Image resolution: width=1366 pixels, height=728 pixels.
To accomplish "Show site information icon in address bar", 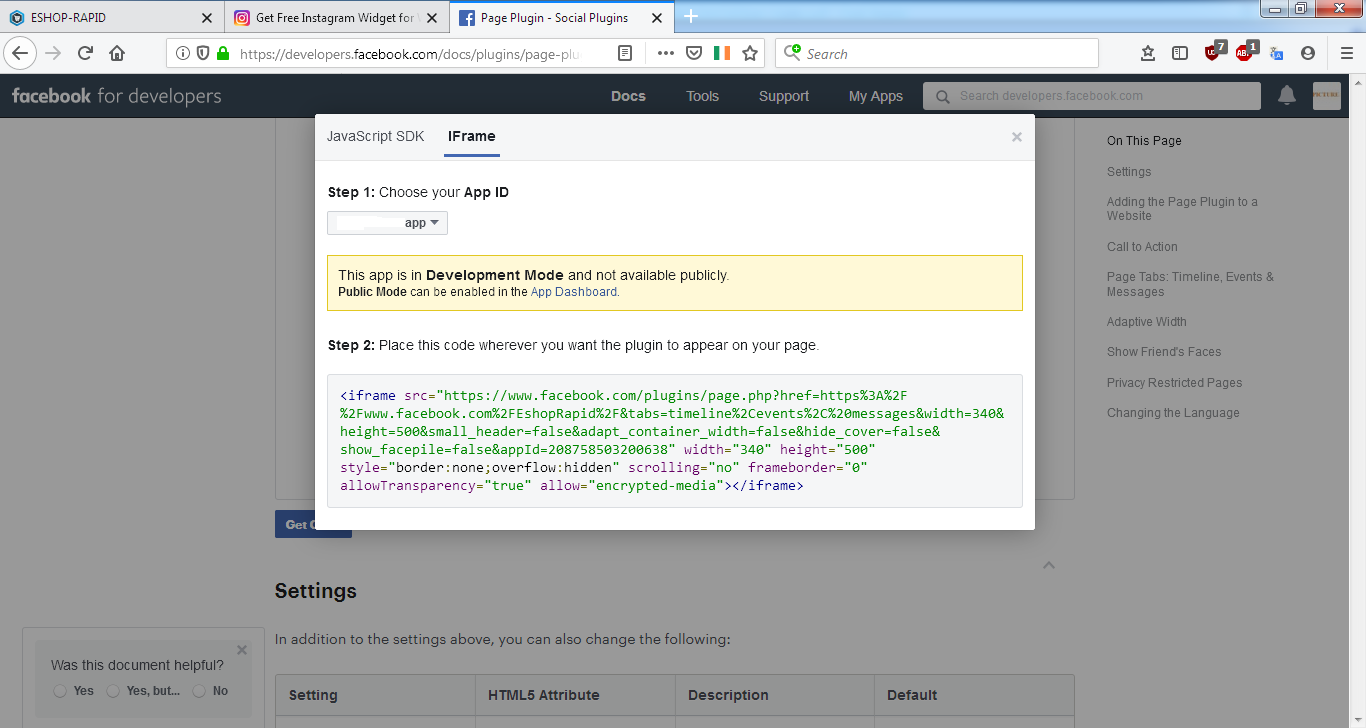I will click(183, 53).
